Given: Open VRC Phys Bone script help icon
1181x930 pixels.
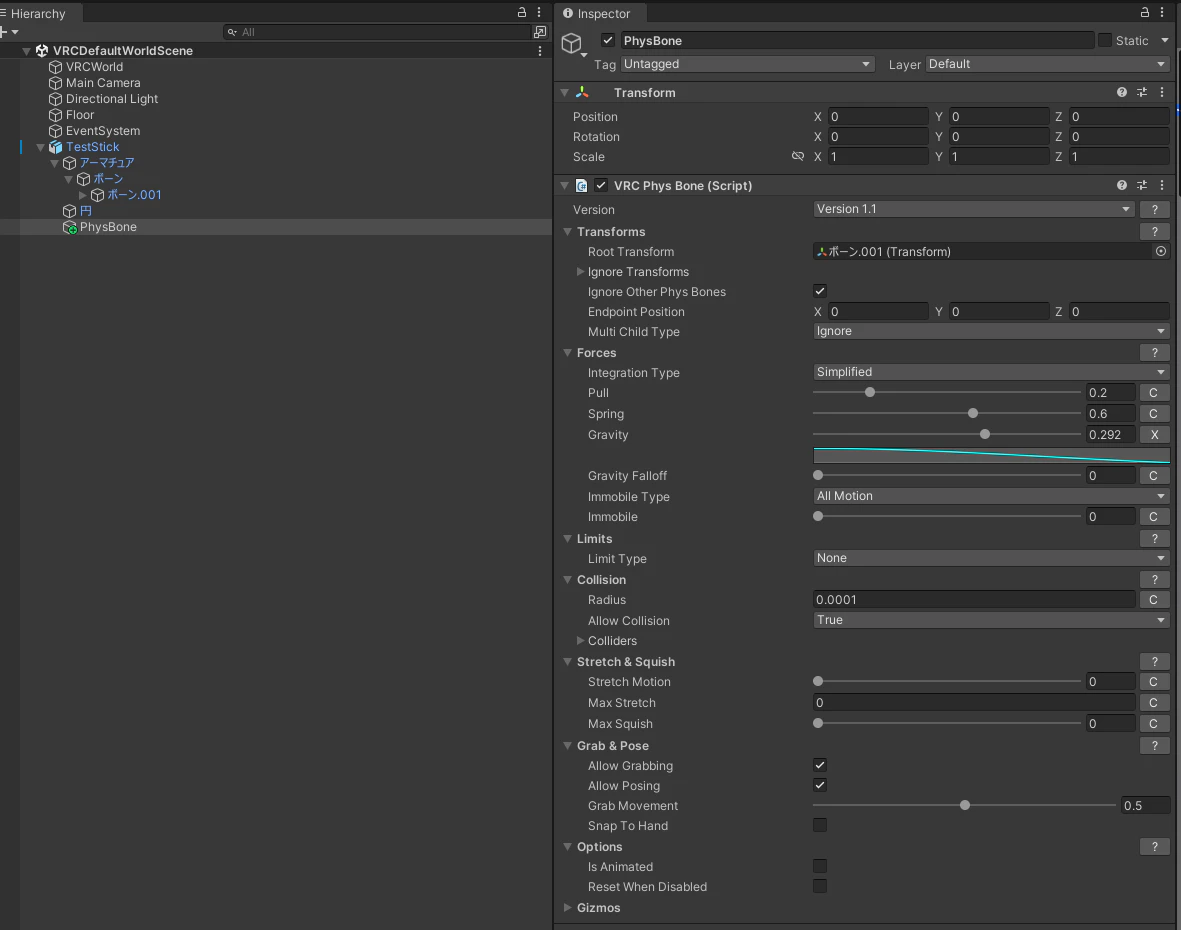Looking at the screenshot, I should click(1122, 185).
